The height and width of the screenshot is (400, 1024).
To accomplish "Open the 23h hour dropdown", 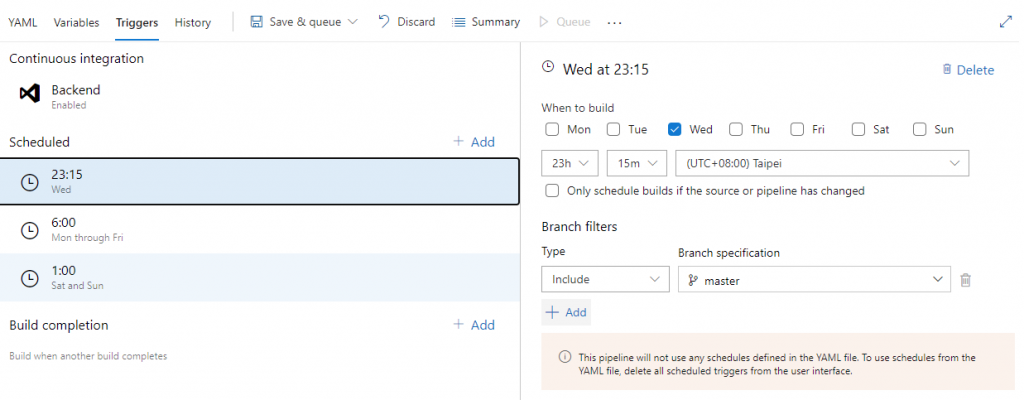I will (569, 163).
